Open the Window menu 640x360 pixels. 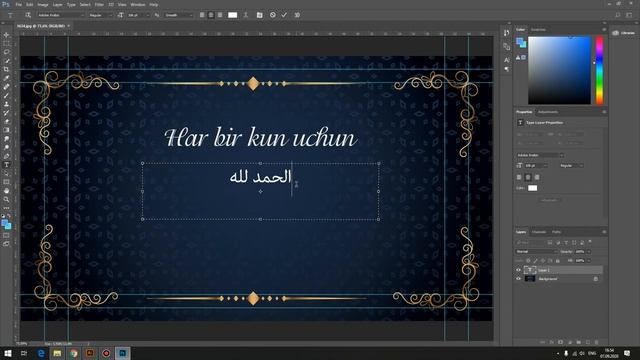coord(138,4)
